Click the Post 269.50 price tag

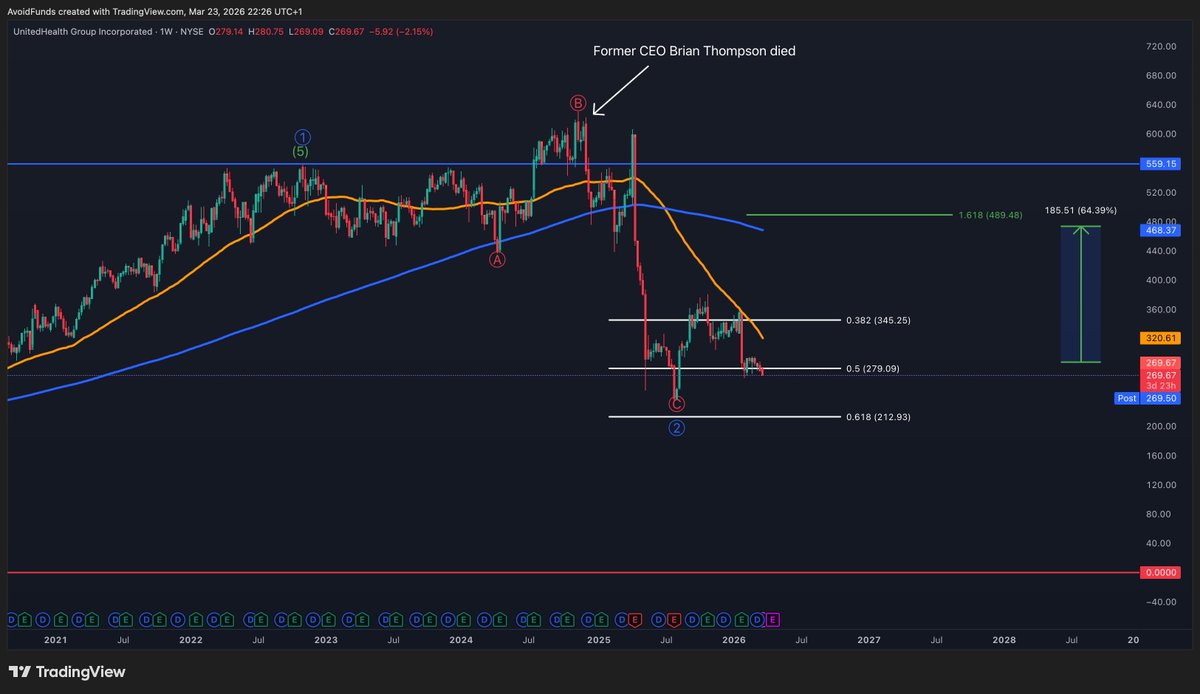(x=1146, y=397)
